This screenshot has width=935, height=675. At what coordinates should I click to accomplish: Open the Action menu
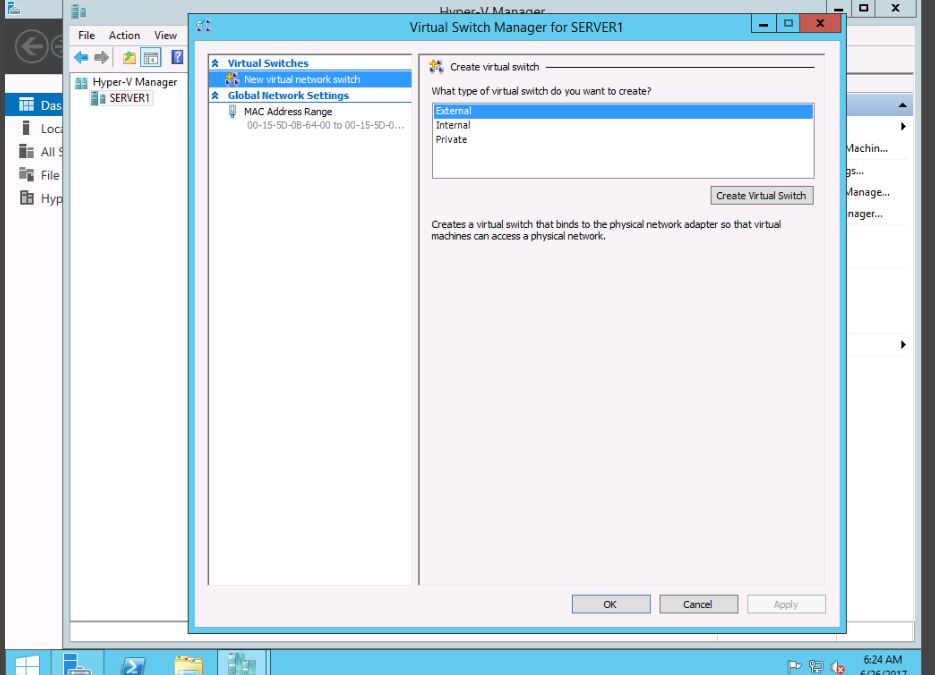coord(124,35)
